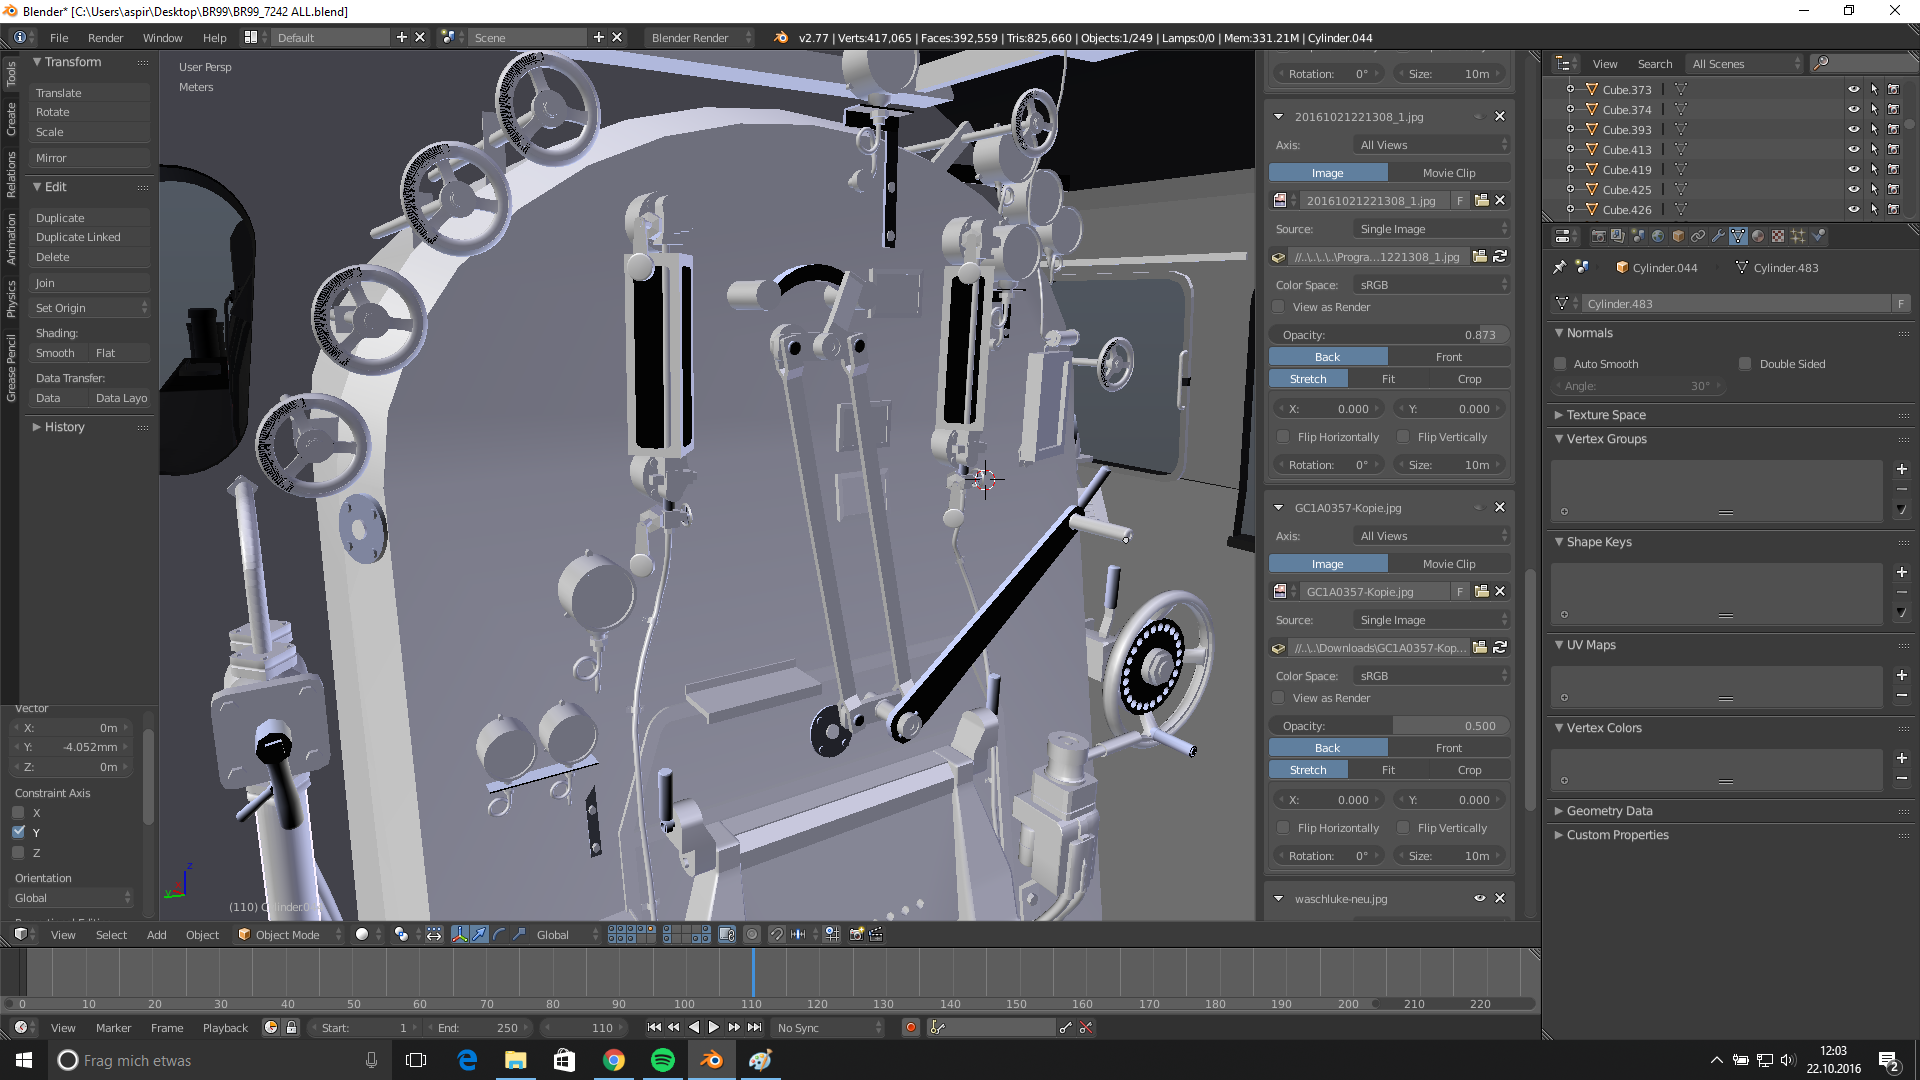
Task: Open the Select menu in viewport header
Action: [x=111, y=934]
